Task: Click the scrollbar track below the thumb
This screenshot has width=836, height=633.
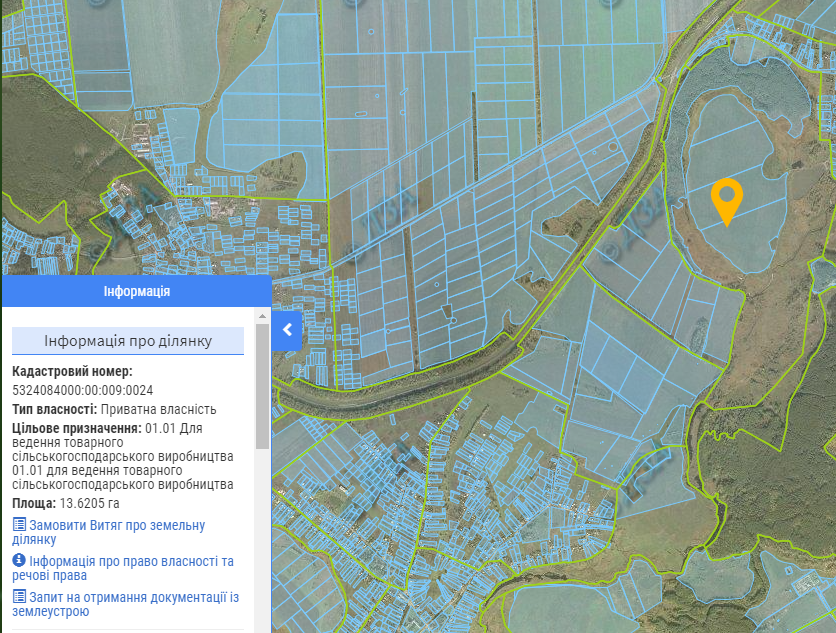Action: 262,540
